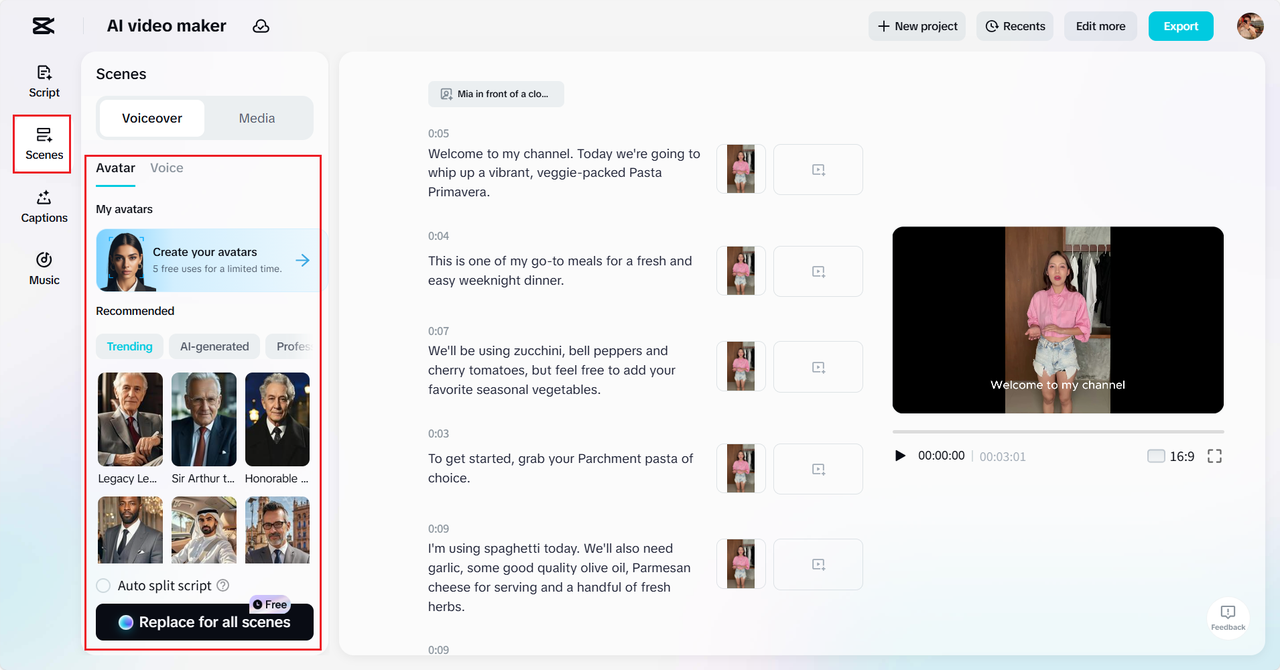Click the Replace for all scenes button
This screenshot has width=1280, height=670.
(x=204, y=621)
